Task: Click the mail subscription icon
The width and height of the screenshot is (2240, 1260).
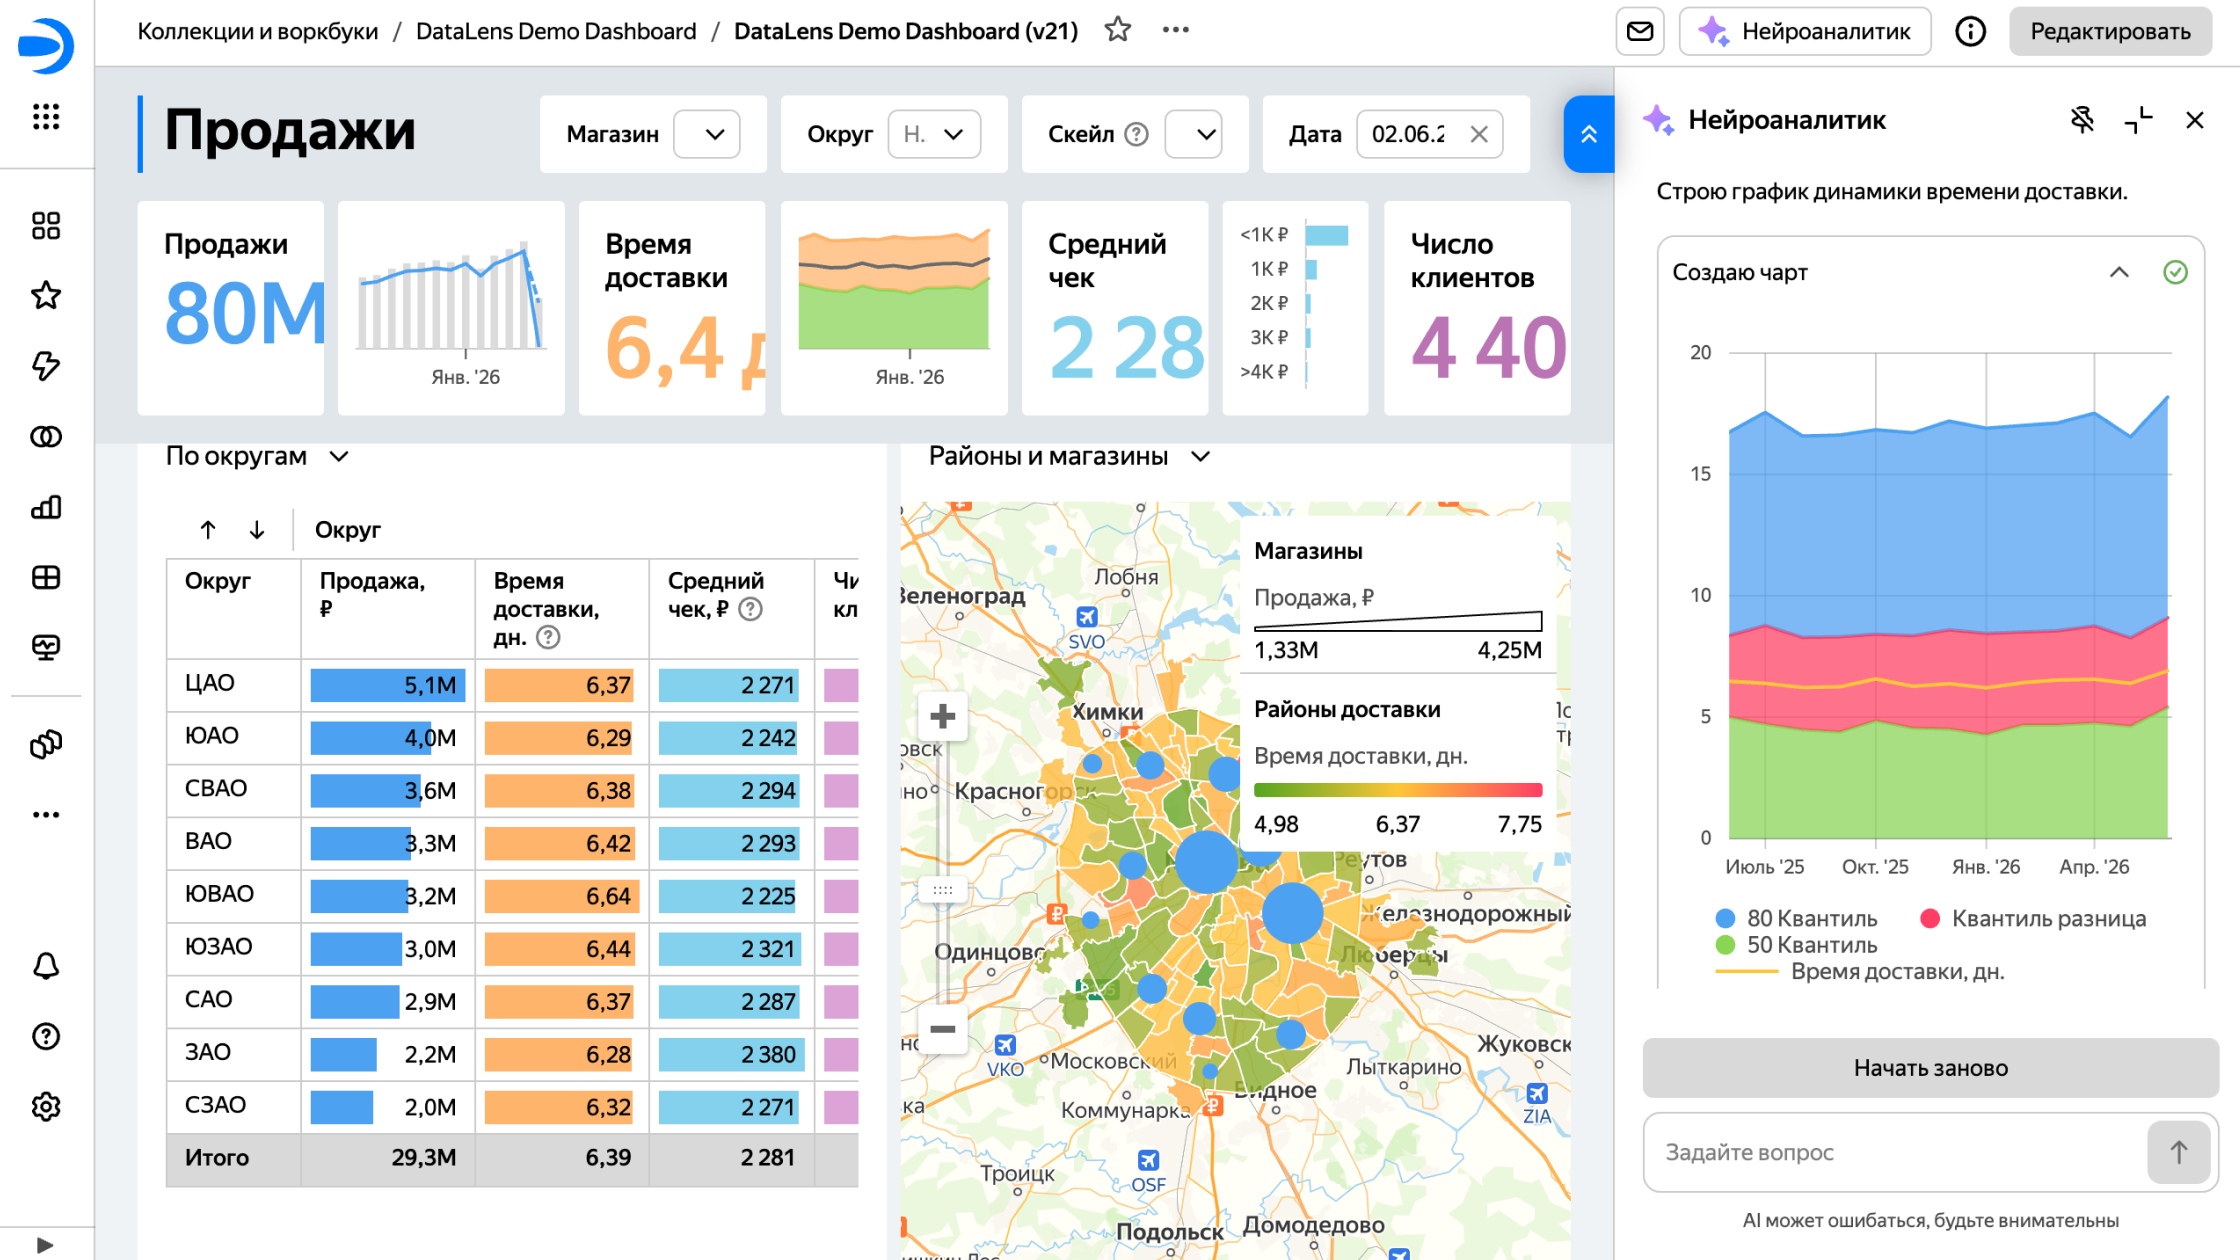Action: click(1640, 31)
